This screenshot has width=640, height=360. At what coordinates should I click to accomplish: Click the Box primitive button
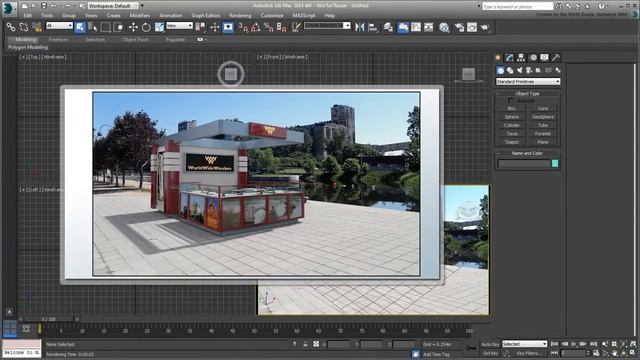tap(511, 109)
